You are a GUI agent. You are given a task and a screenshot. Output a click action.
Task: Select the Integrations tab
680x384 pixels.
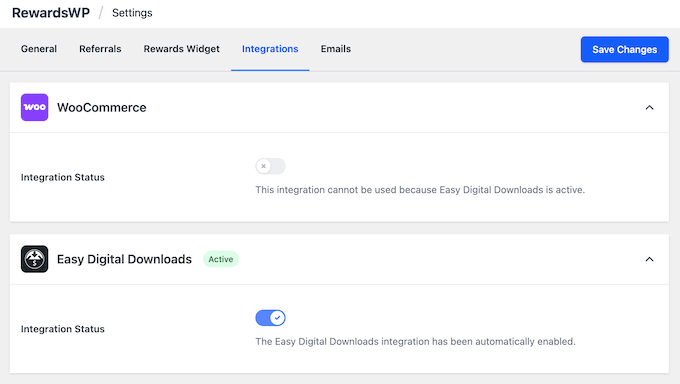[270, 49]
